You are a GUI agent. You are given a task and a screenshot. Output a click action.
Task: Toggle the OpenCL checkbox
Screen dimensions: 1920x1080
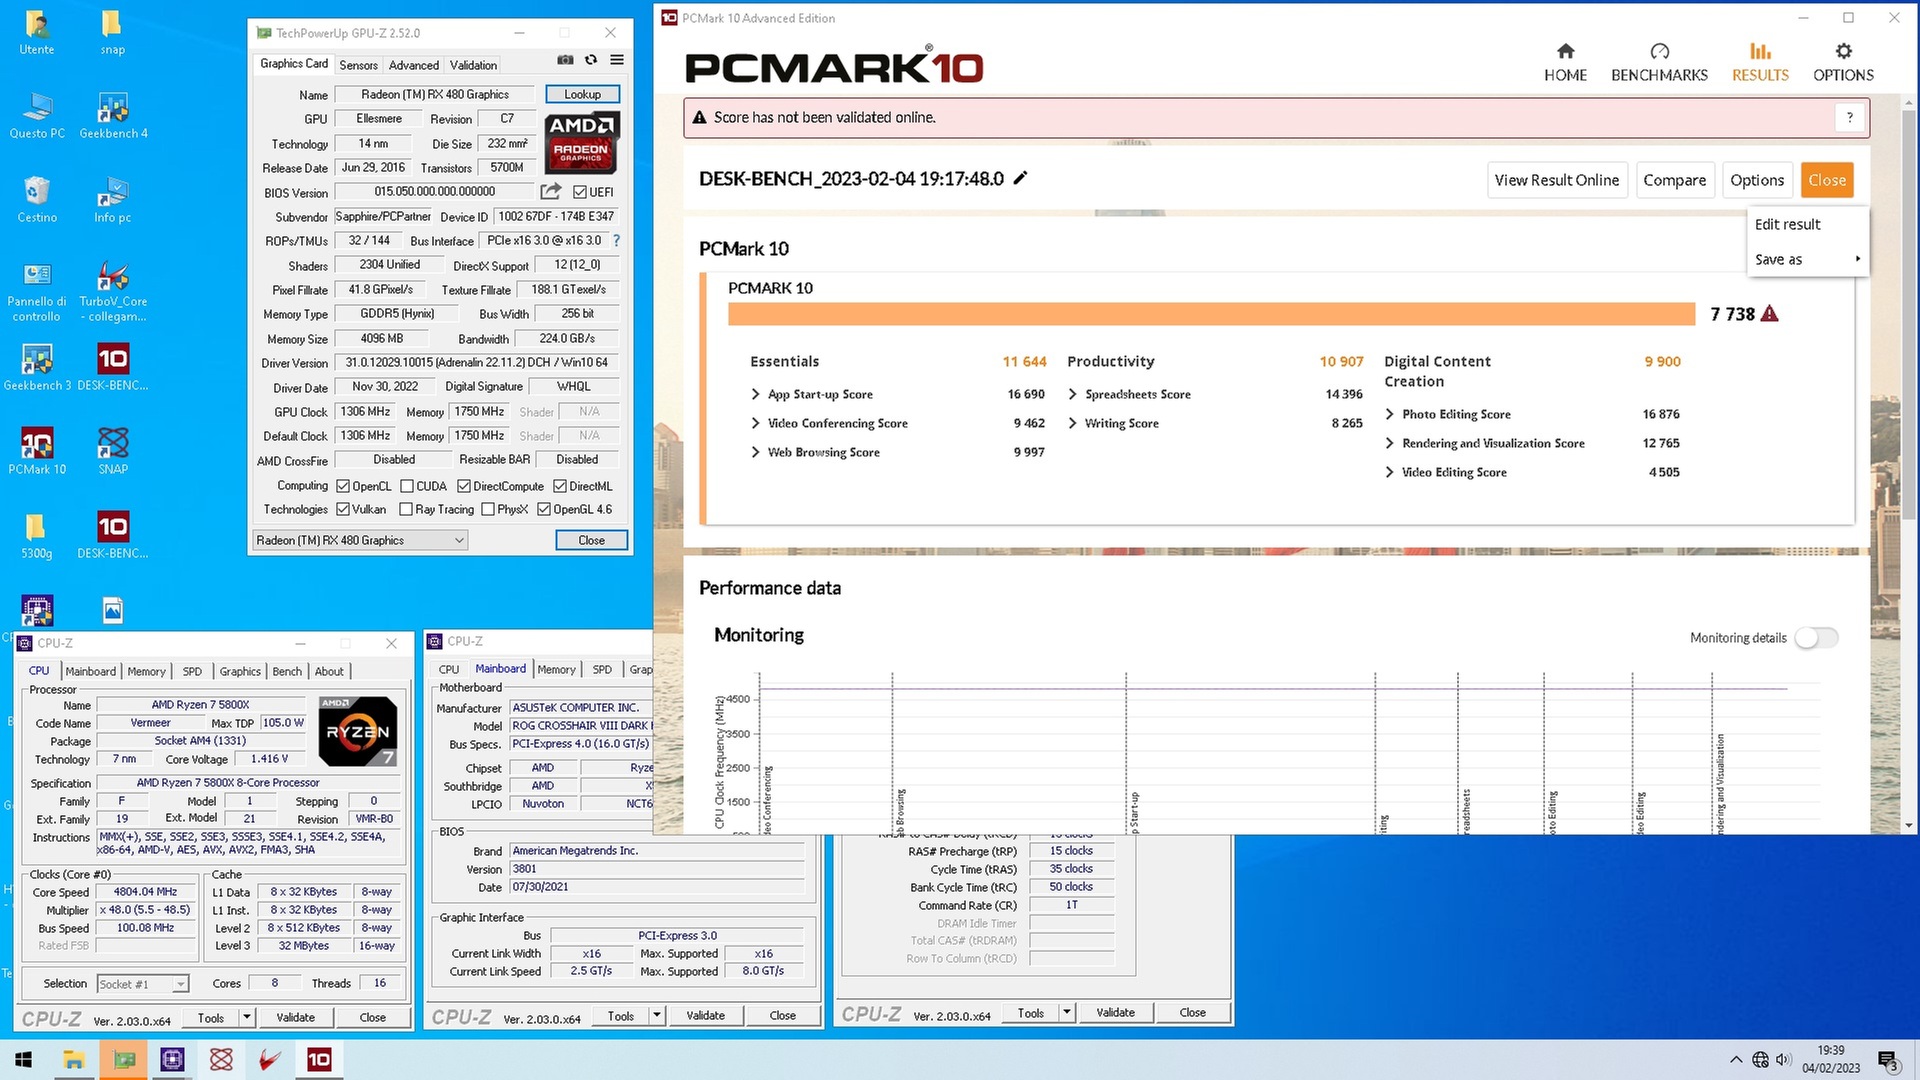(x=343, y=486)
